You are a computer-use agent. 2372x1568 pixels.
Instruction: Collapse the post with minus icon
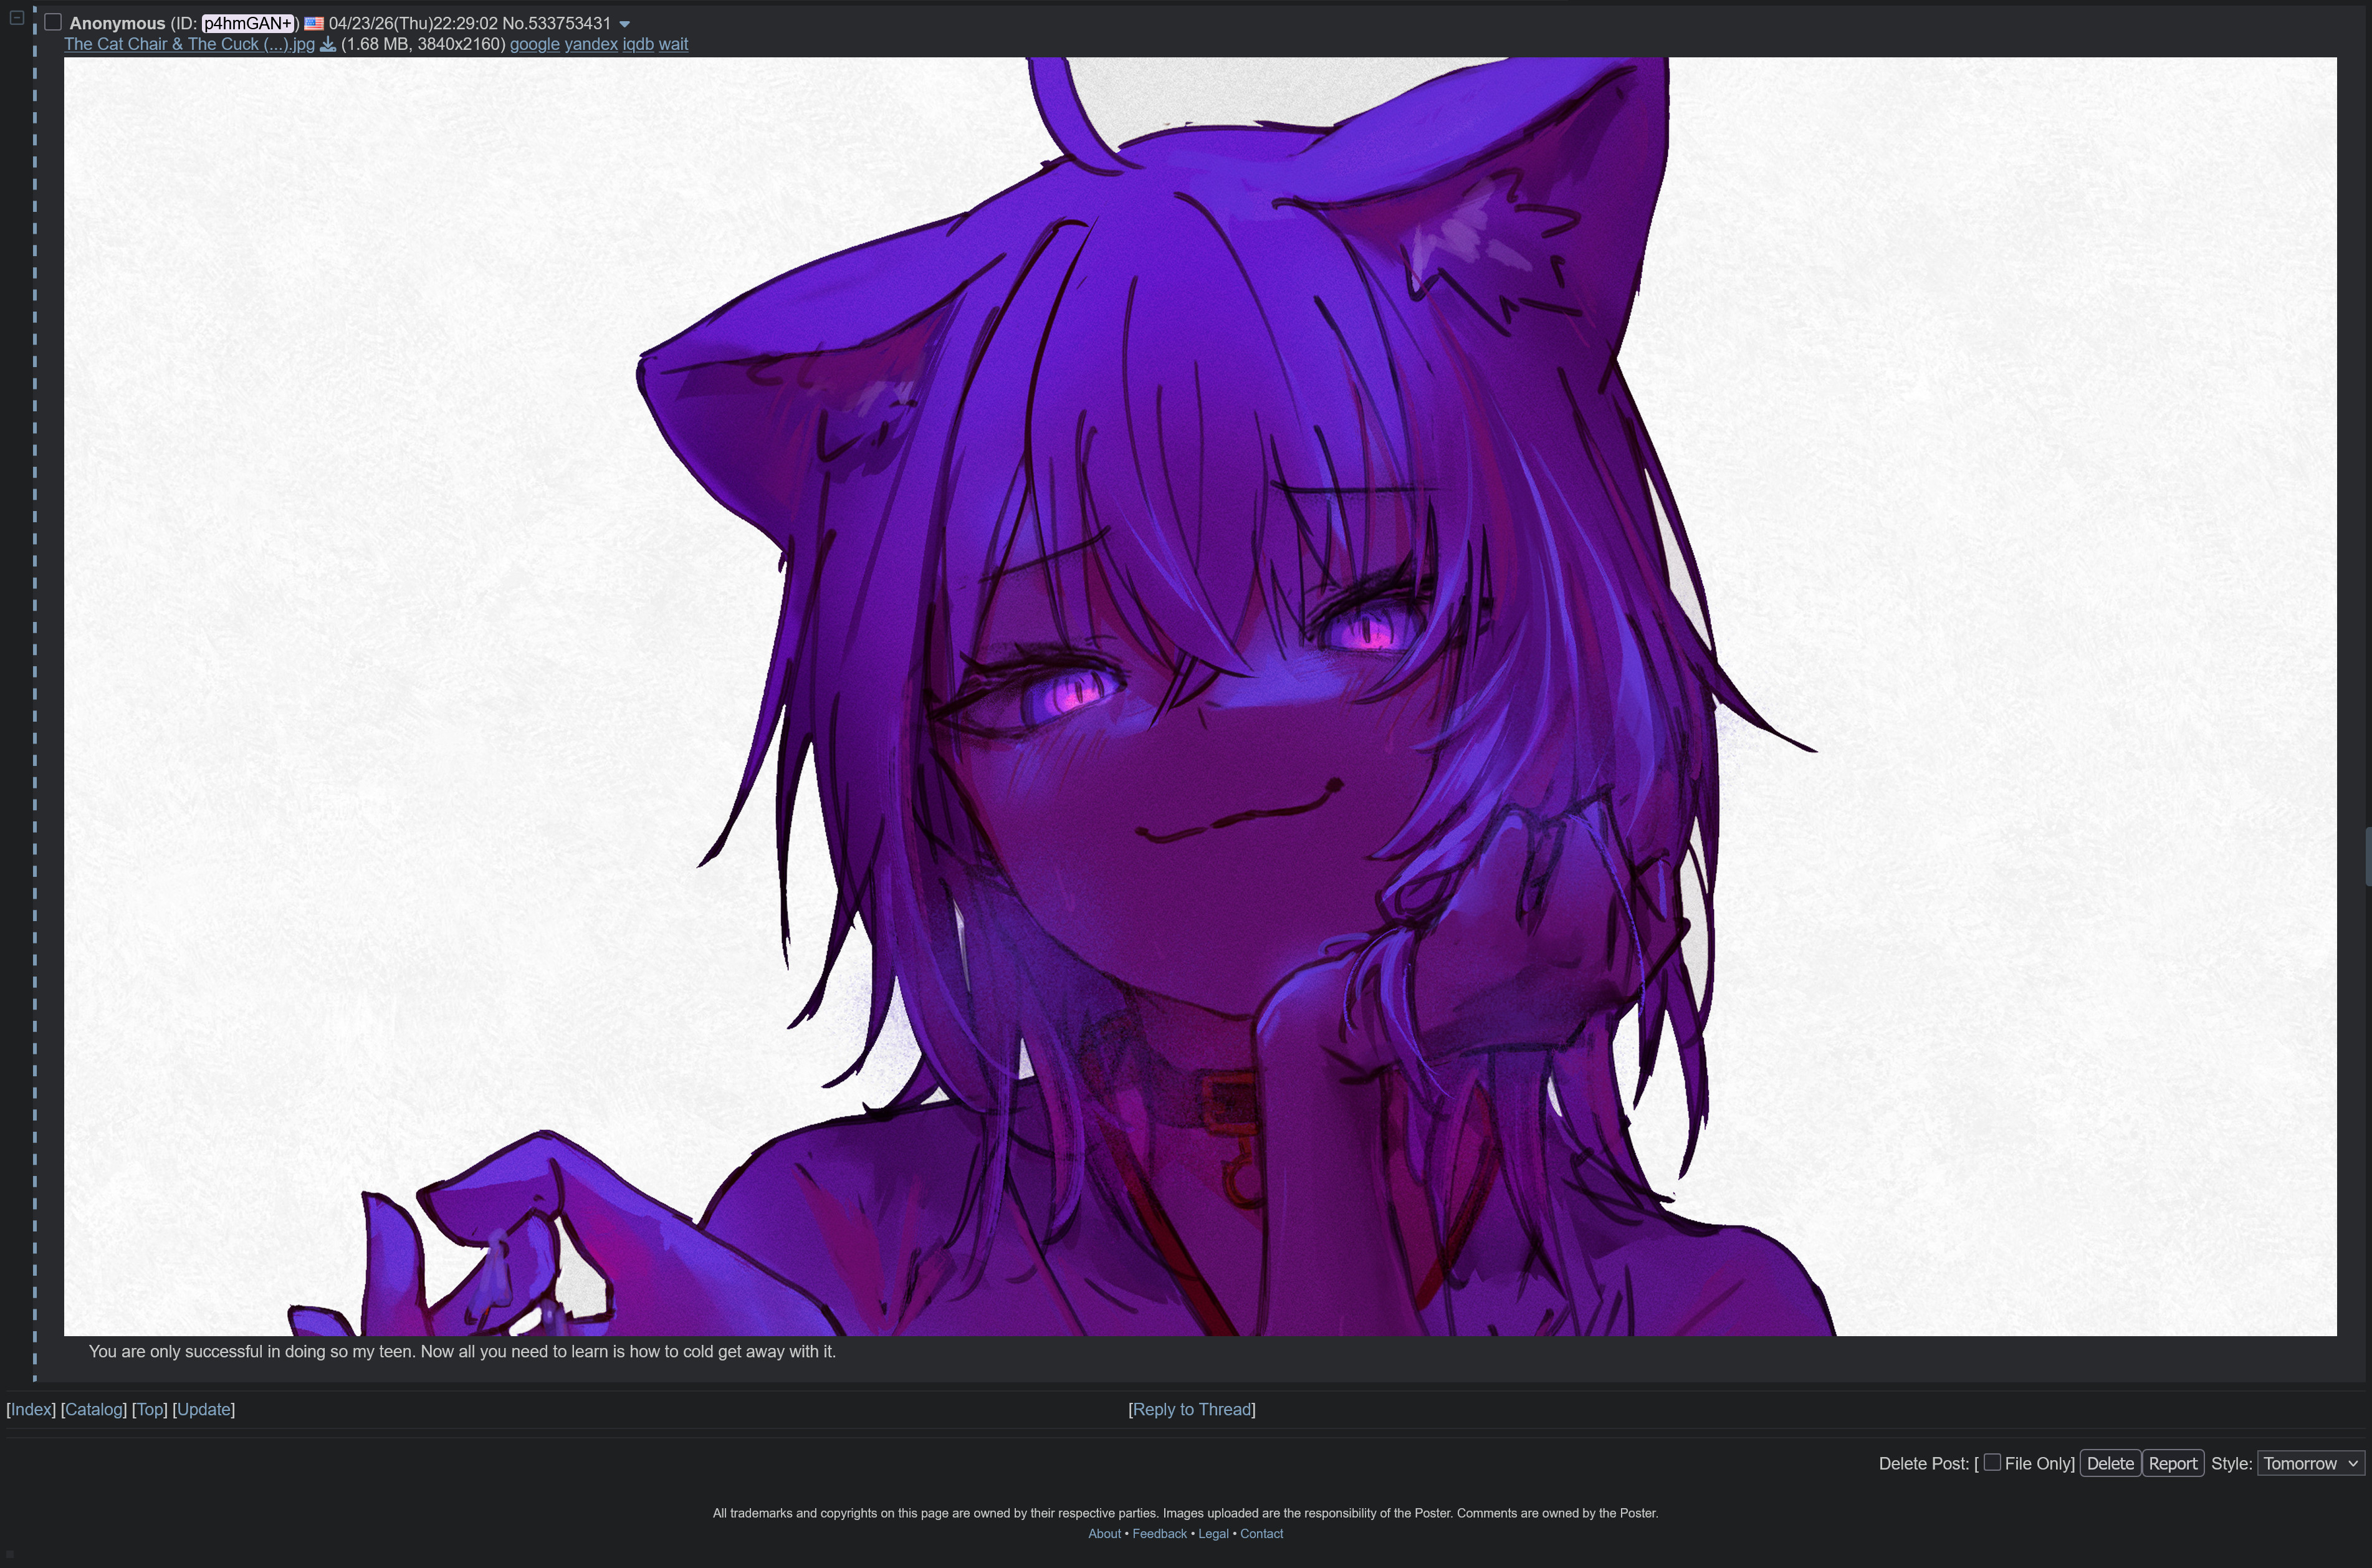point(16,17)
